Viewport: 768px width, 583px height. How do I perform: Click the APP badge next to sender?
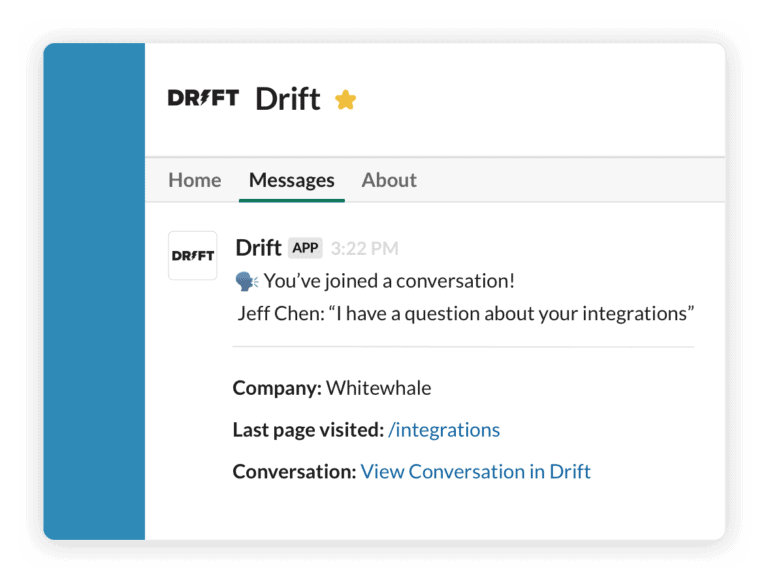pos(305,248)
